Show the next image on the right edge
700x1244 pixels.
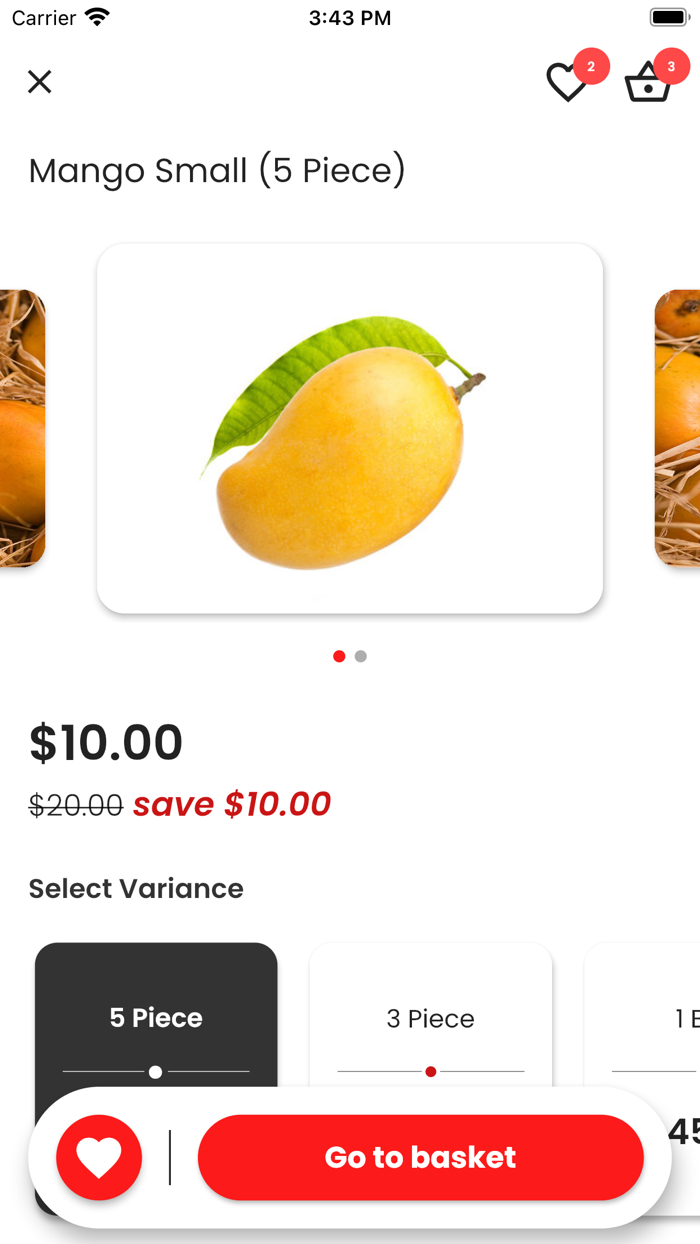678,428
